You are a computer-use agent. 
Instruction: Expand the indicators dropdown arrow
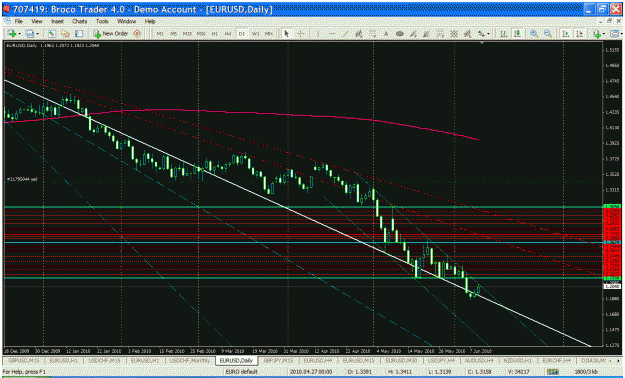pyautogui.click(x=604, y=34)
